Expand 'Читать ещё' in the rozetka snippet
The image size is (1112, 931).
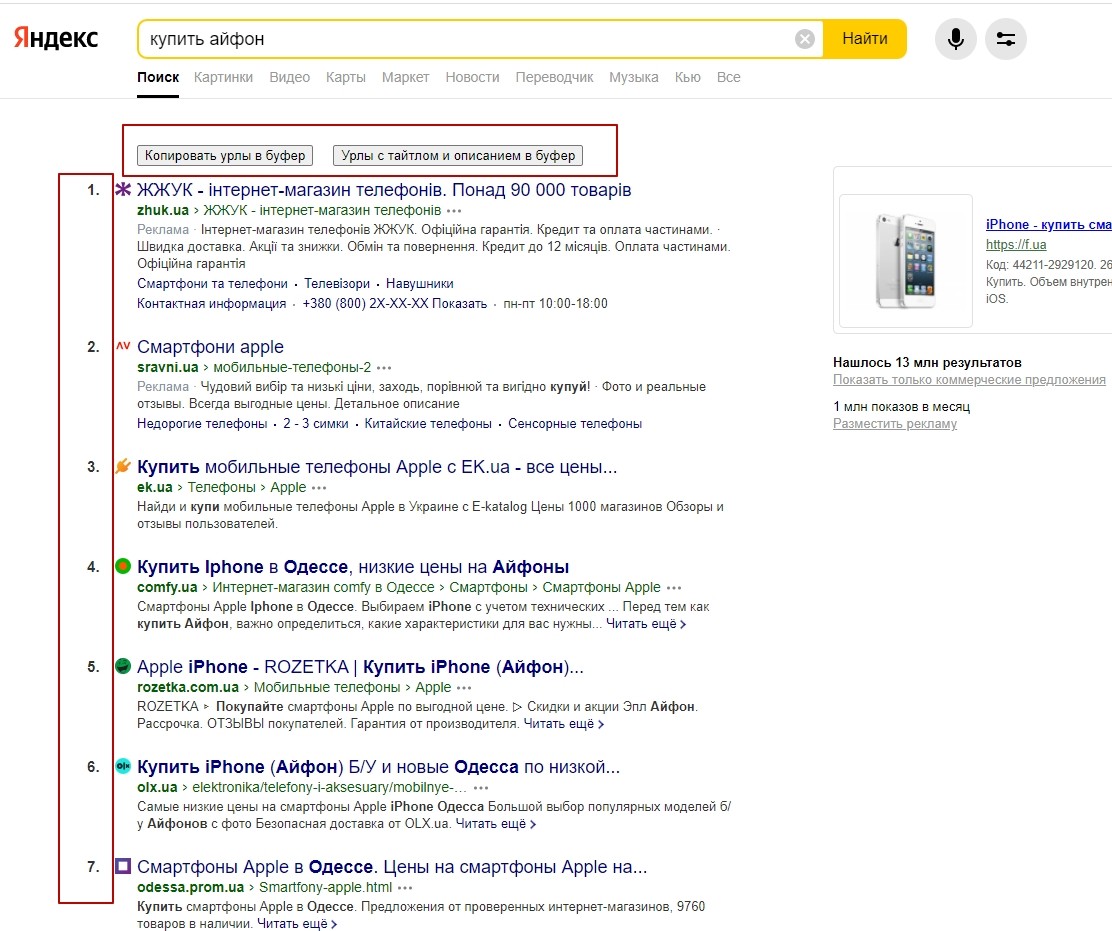[564, 724]
